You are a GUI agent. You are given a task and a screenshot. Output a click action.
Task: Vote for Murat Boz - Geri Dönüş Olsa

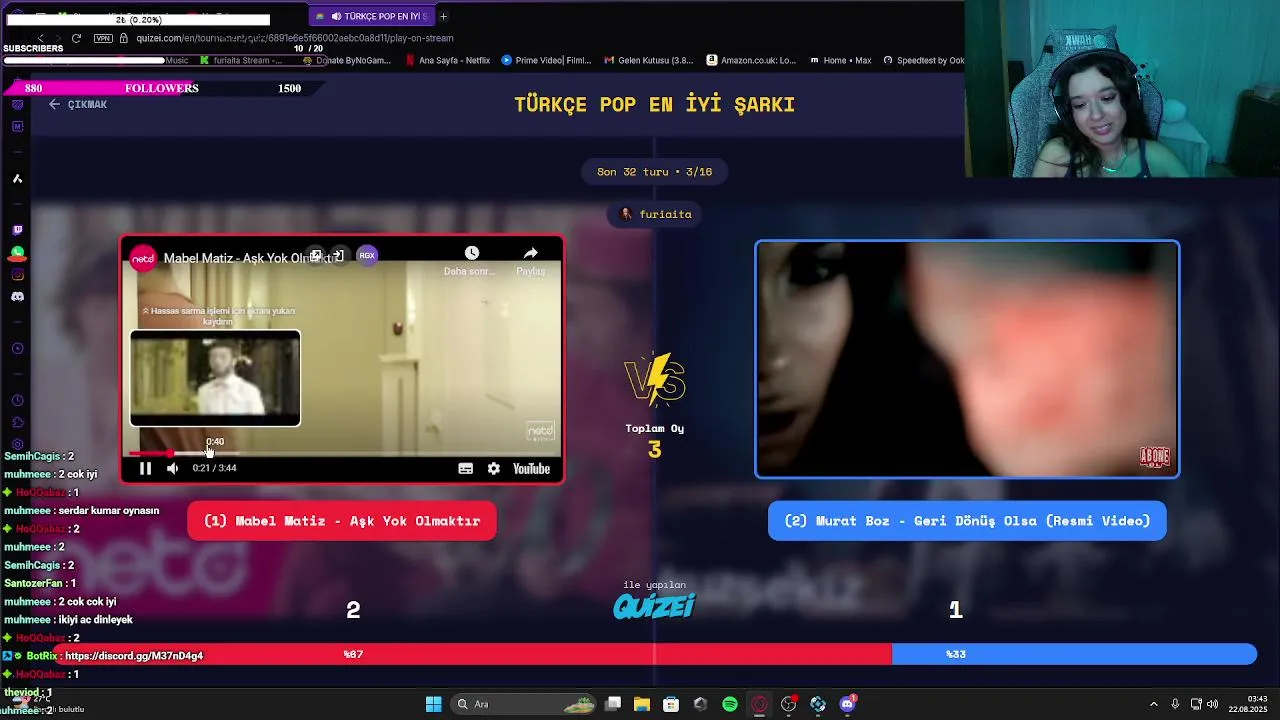pos(967,521)
